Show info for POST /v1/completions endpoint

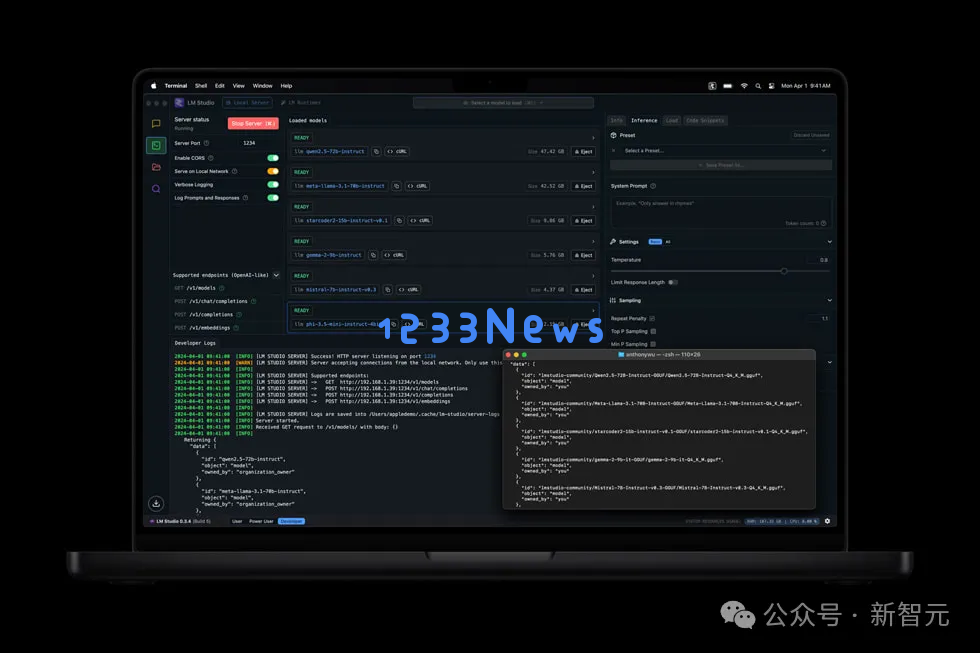click(239, 314)
